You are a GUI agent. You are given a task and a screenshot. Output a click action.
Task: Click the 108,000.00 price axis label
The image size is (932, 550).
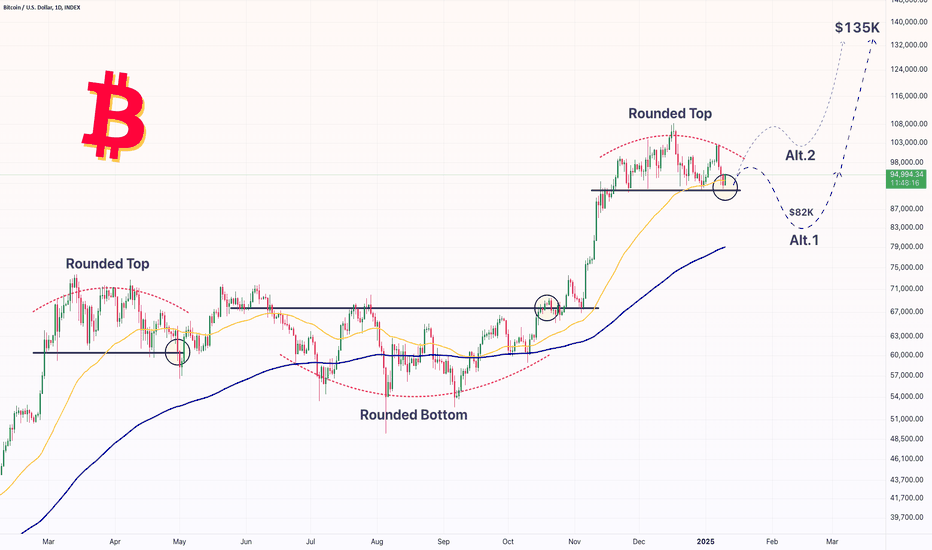(x=909, y=124)
